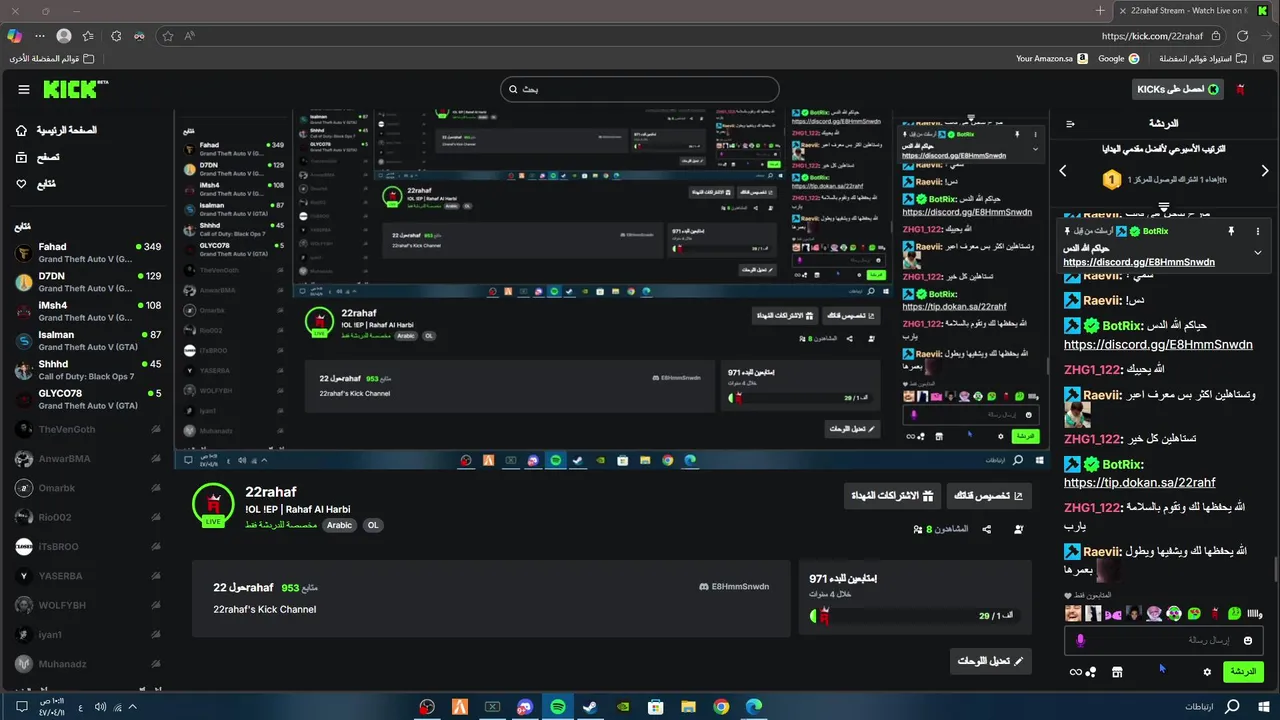Open Shhhd's Call of Duty channel
Image resolution: width=1280 pixels, height=720 pixels.
[88, 370]
